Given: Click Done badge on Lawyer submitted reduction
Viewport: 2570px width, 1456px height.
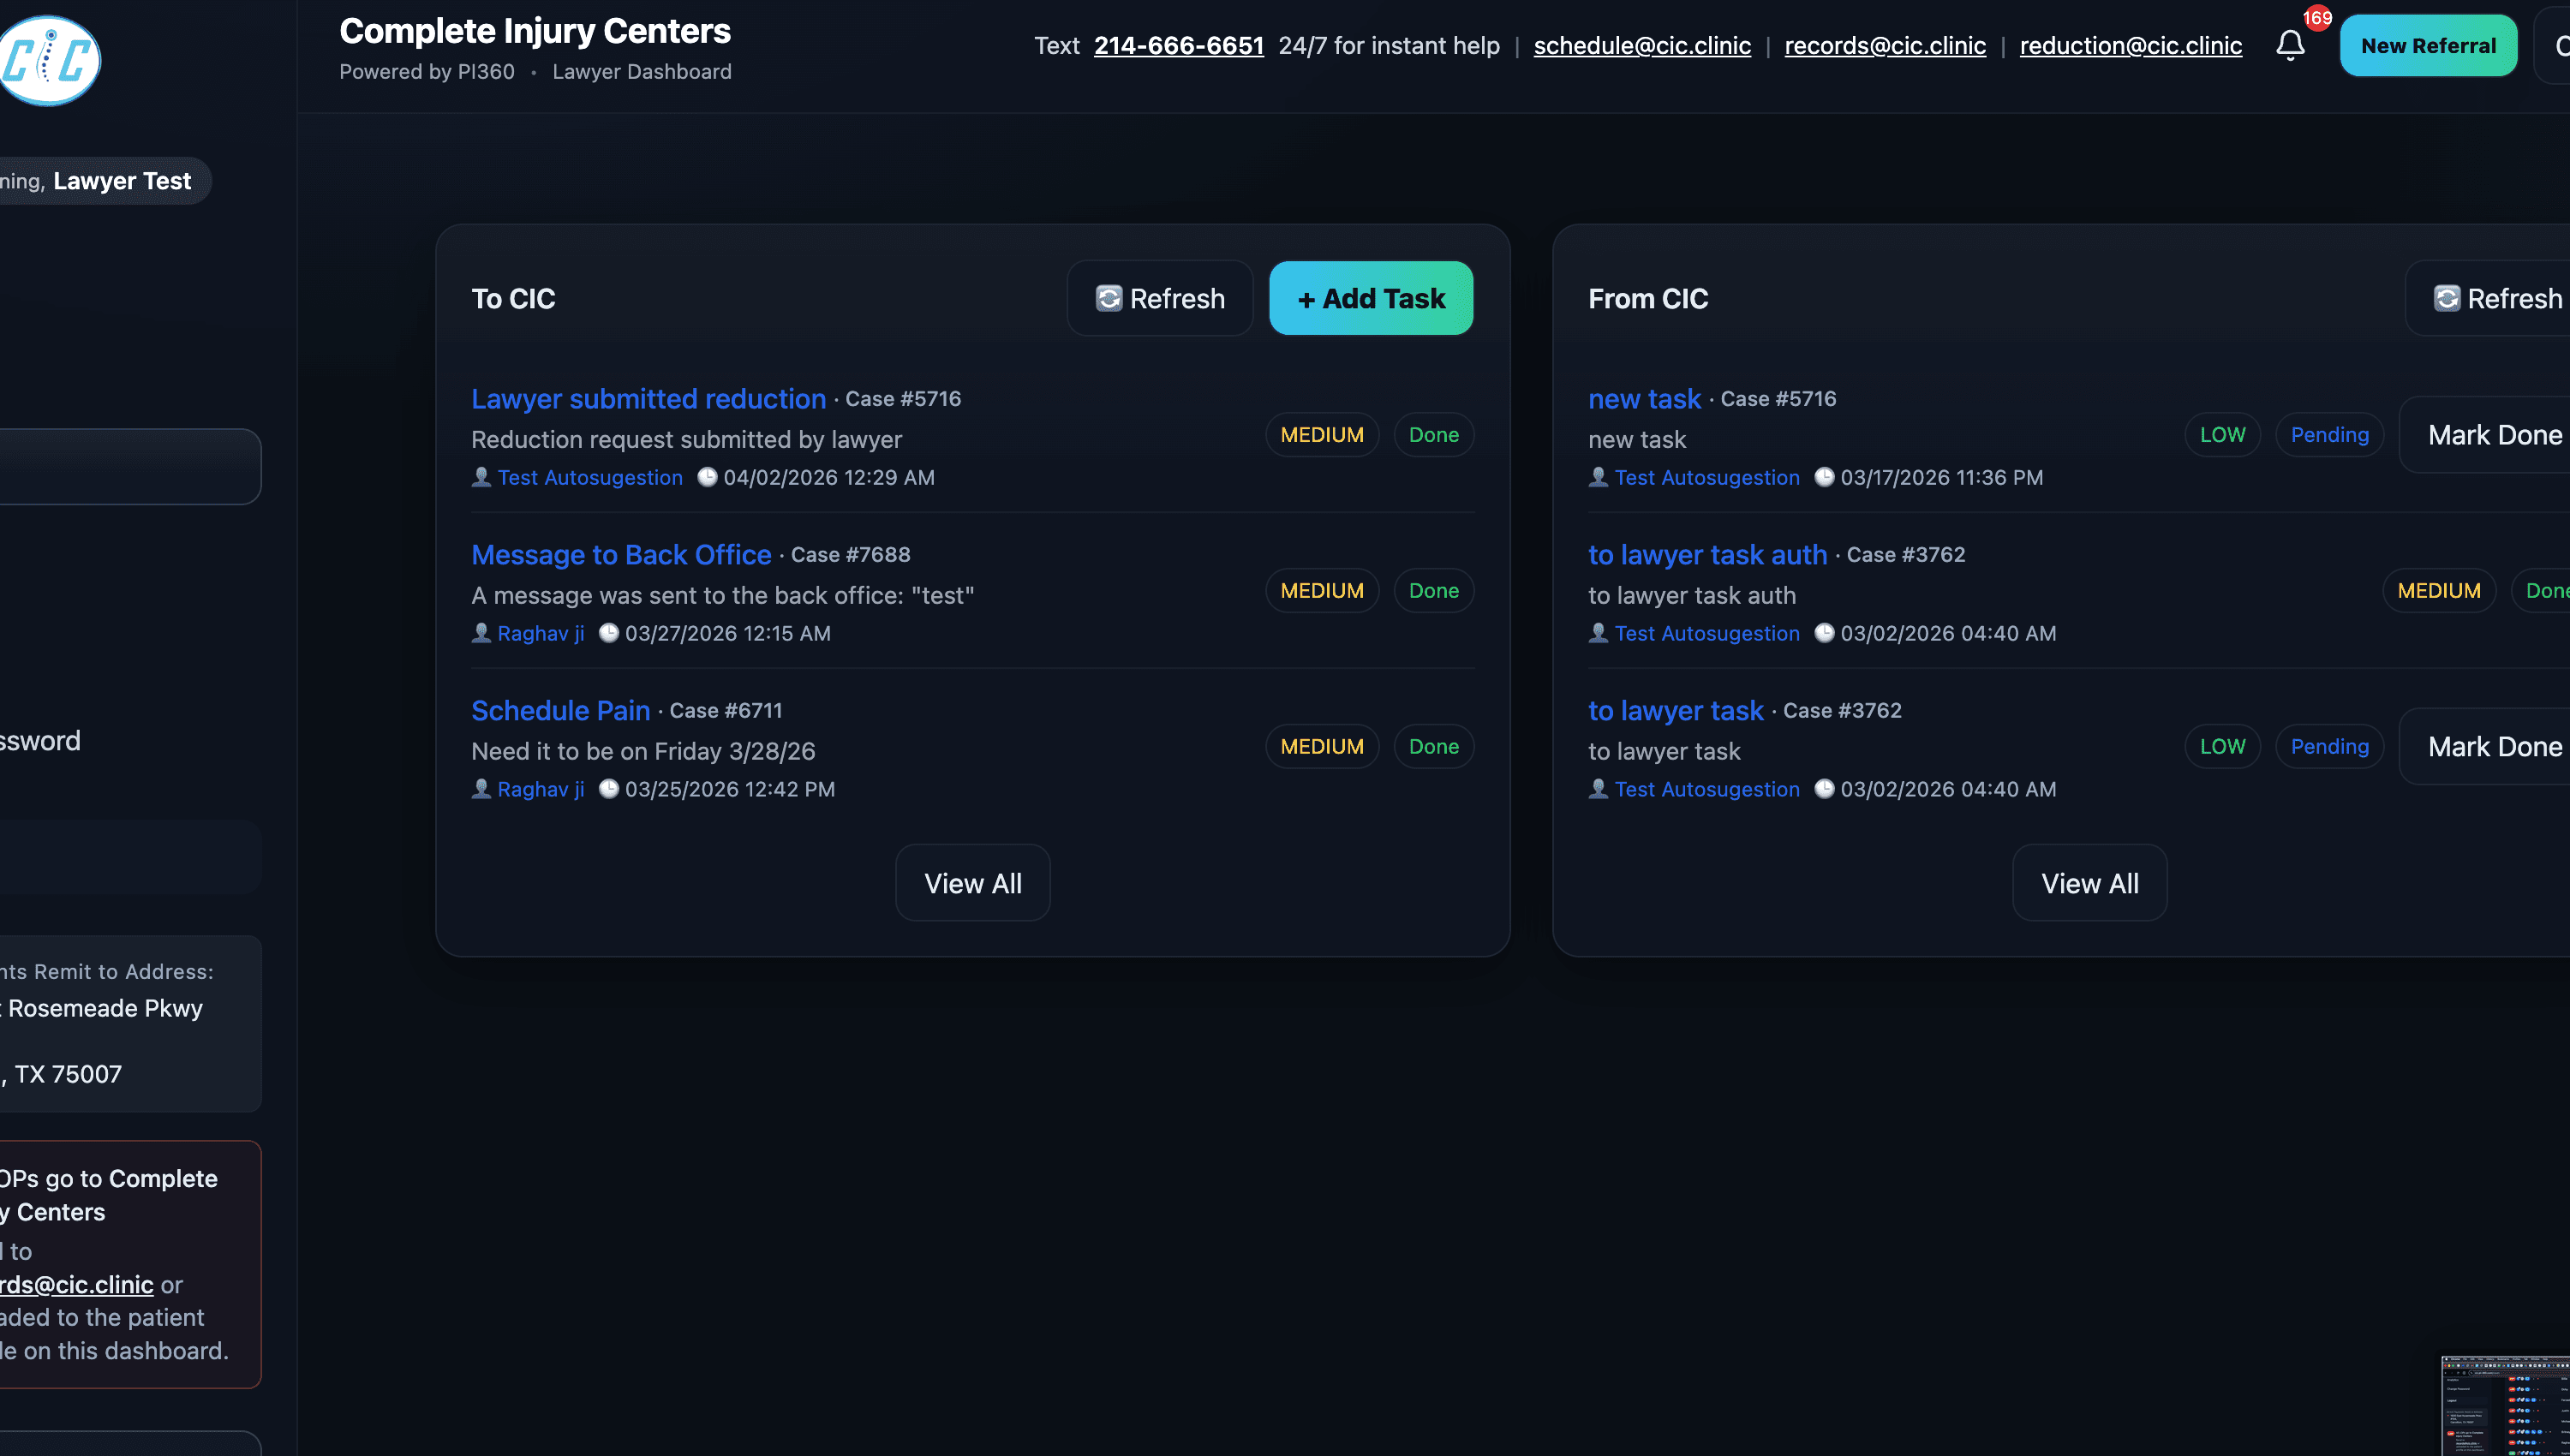Looking at the screenshot, I should point(1433,435).
